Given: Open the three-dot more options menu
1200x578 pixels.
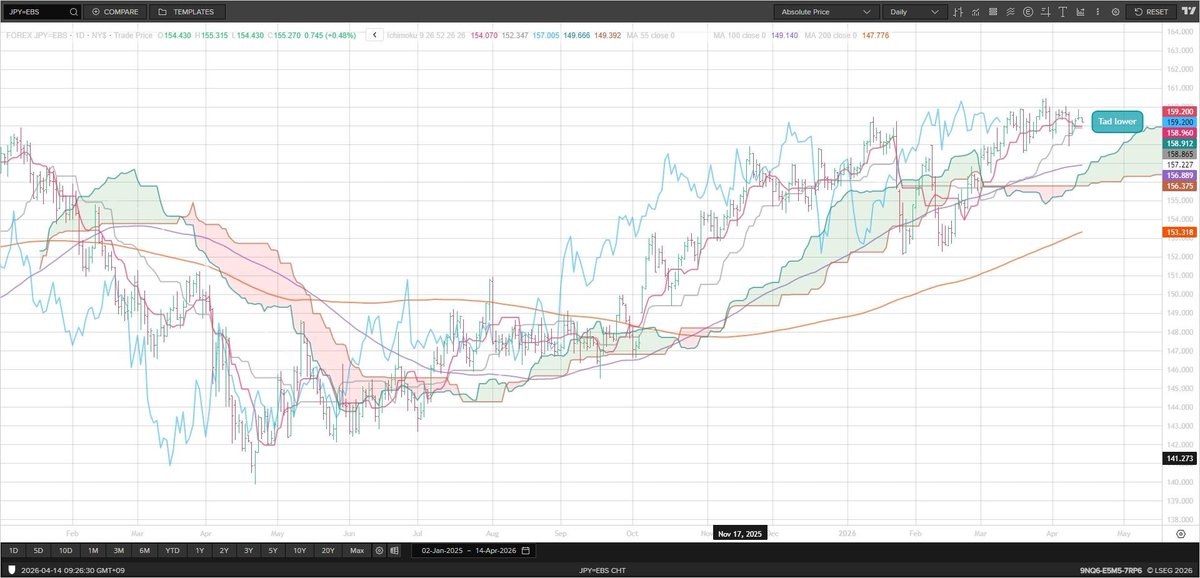Looking at the screenshot, I should (1099, 12).
